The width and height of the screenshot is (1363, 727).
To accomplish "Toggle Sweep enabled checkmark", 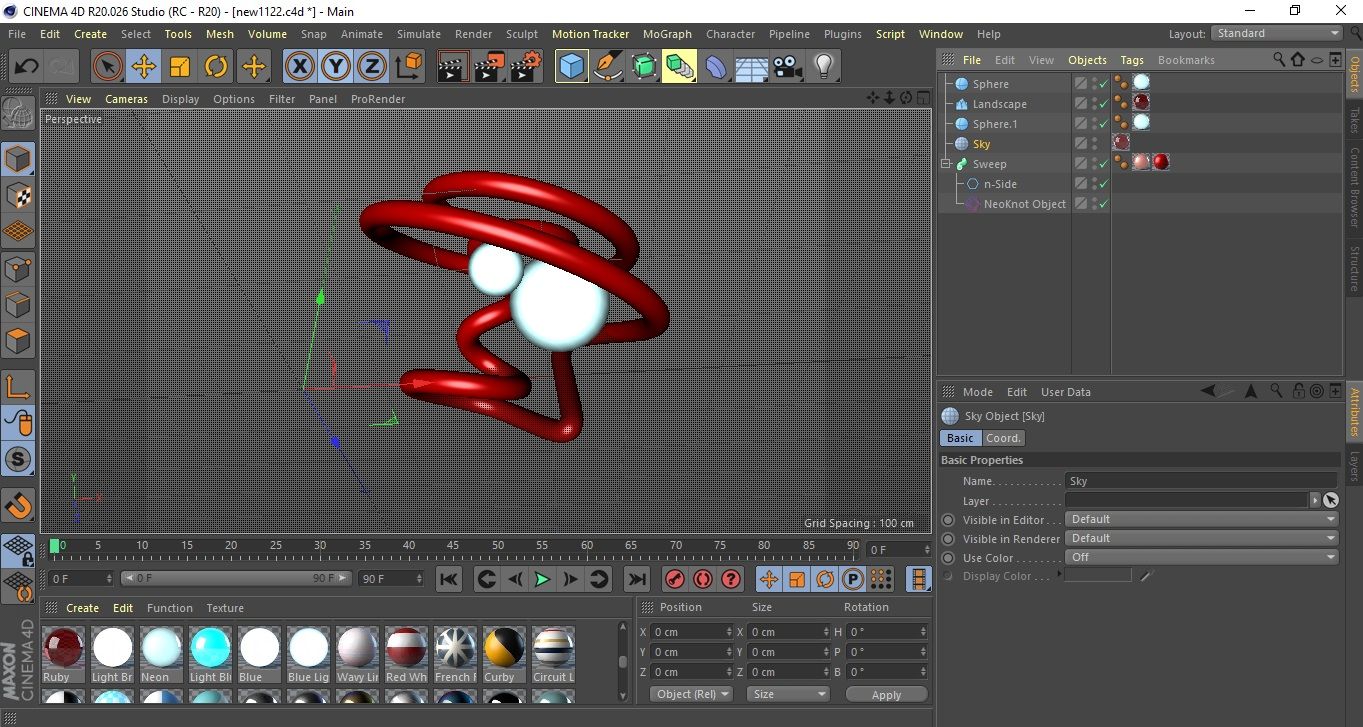I will coord(1104,164).
